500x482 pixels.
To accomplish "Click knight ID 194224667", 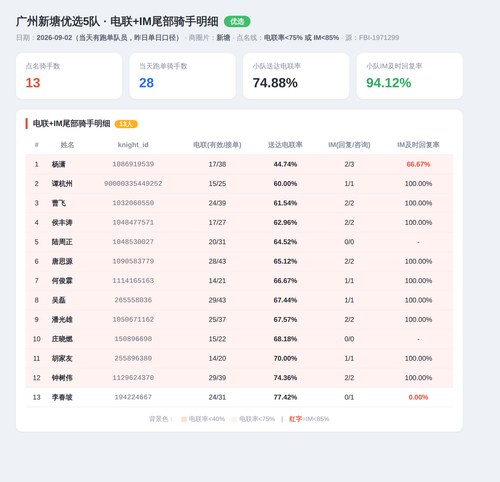I will 133,397.
